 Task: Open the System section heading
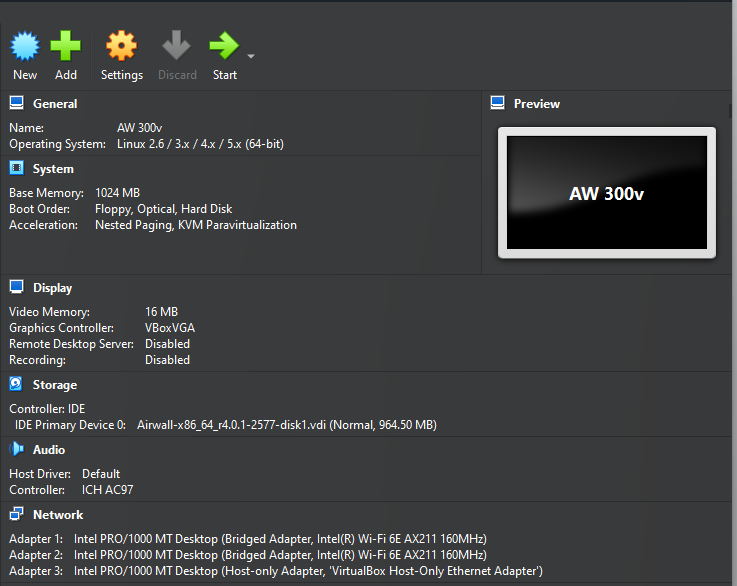click(x=53, y=169)
